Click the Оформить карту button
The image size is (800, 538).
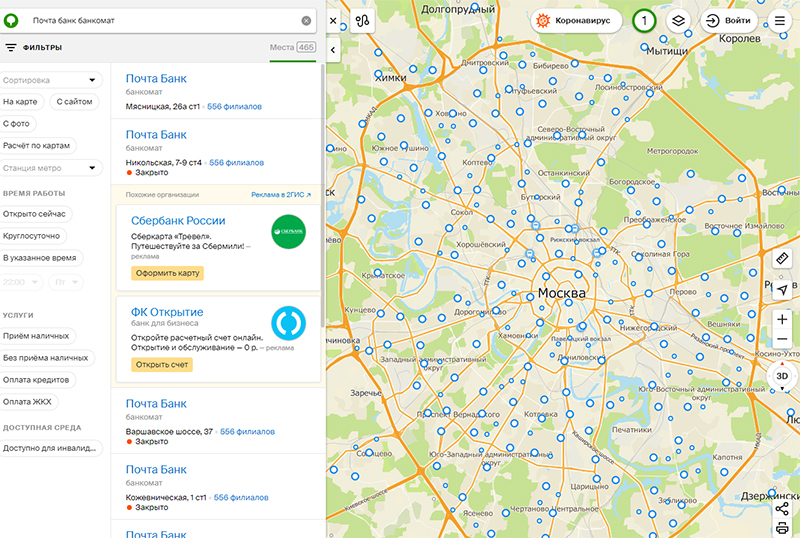[x=167, y=273]
